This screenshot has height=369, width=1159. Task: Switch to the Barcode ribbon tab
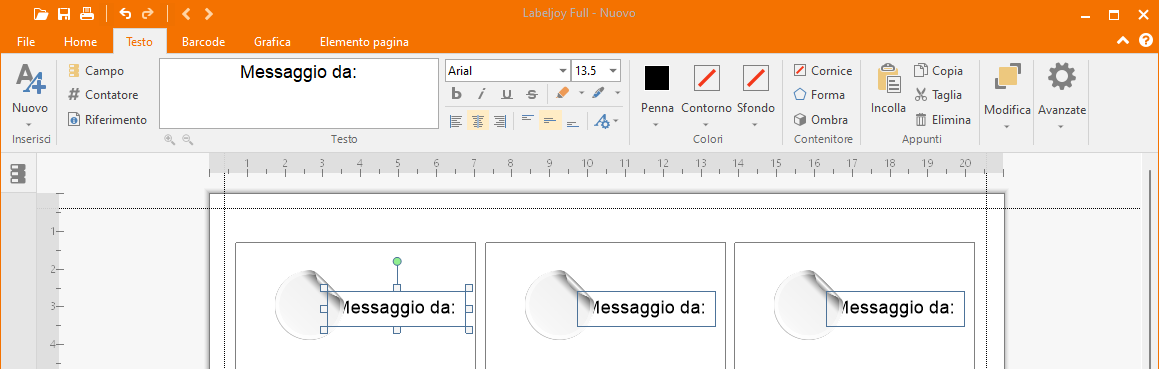(x=203, y=42)
